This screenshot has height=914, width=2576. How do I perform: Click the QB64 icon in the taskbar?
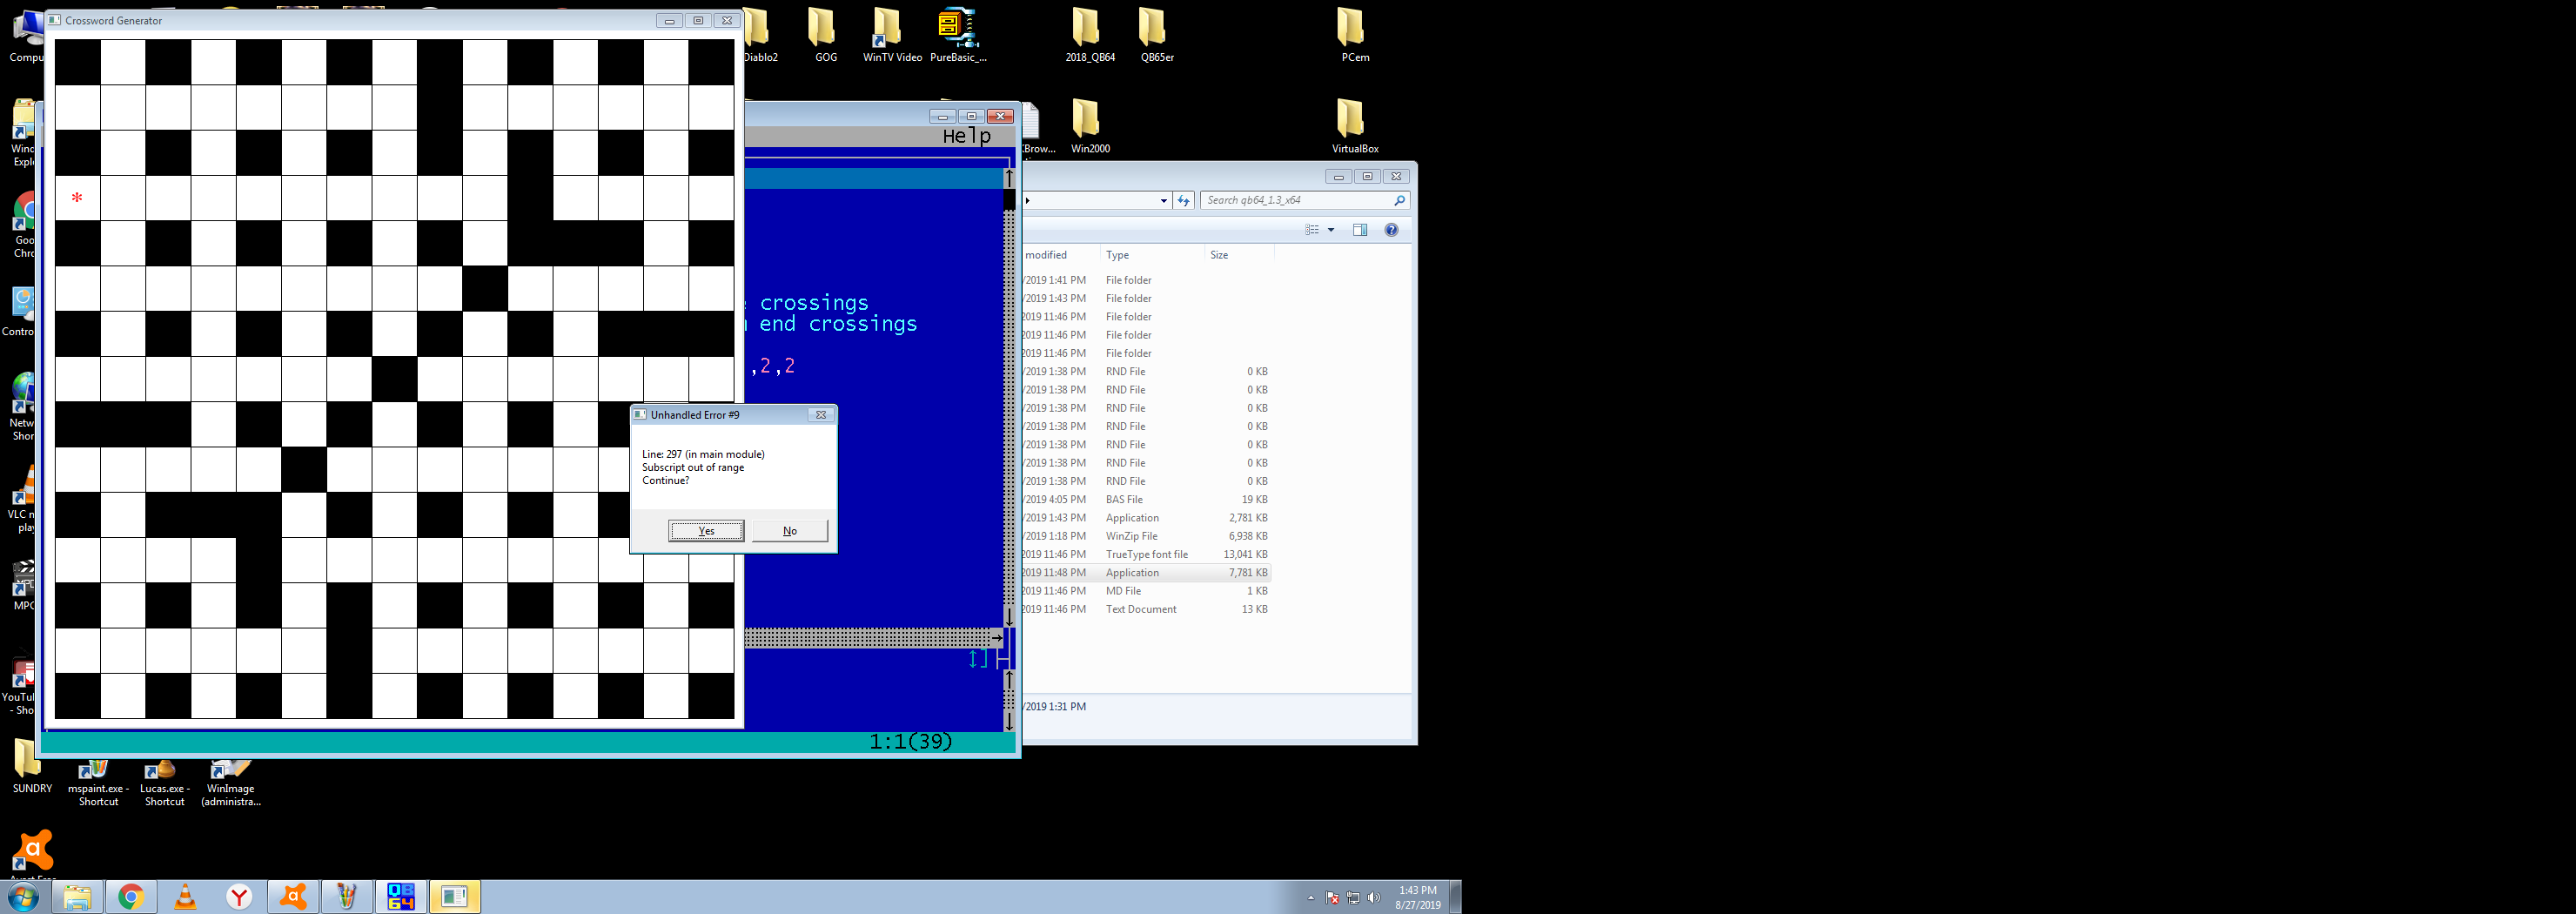point(401,897)
